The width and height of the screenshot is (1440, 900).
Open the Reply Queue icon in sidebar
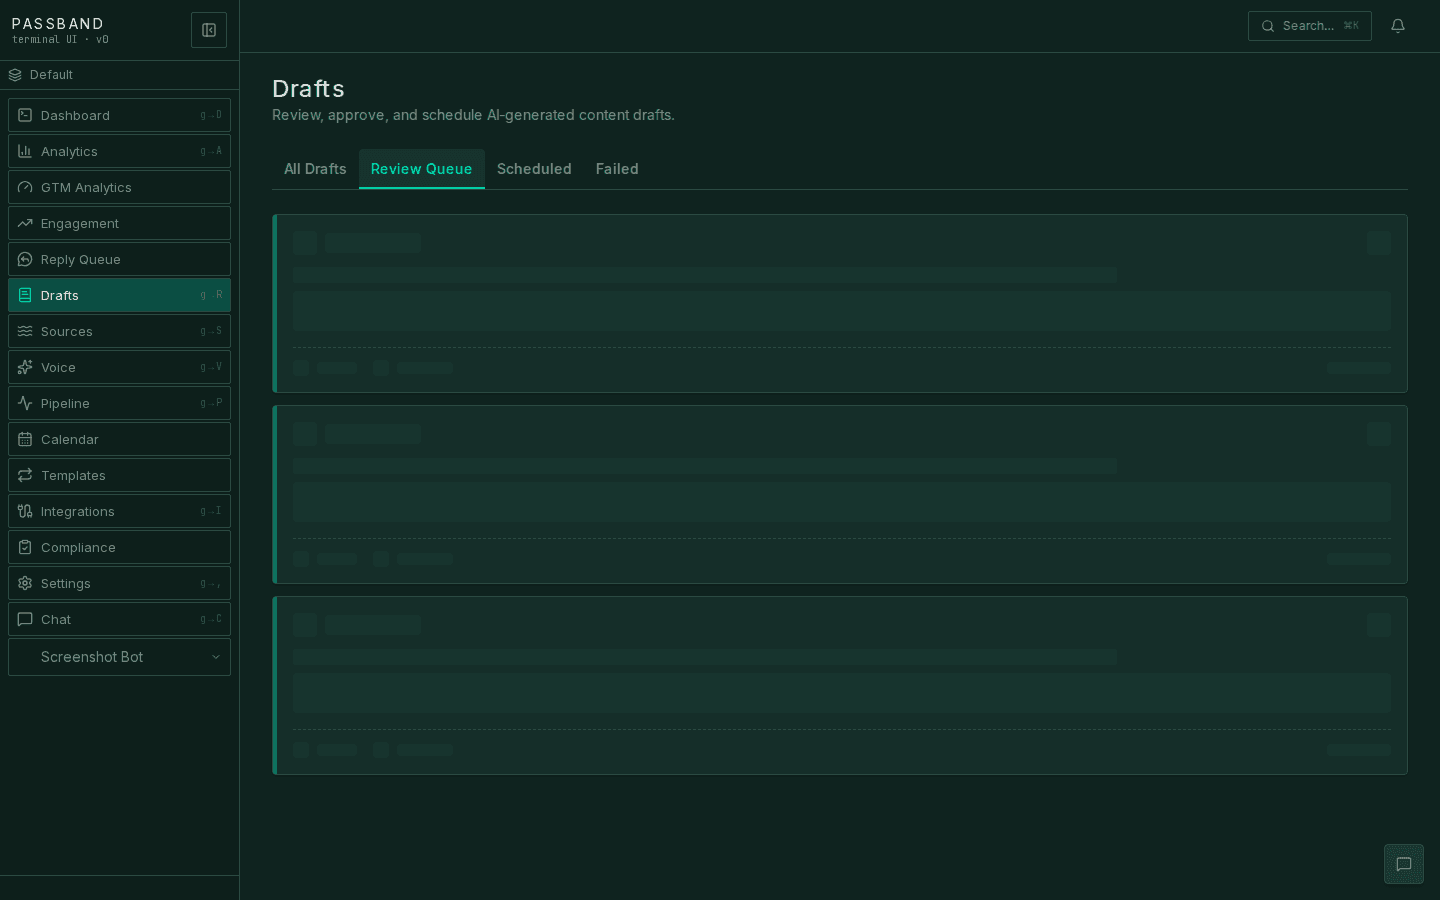pos(24,259)
